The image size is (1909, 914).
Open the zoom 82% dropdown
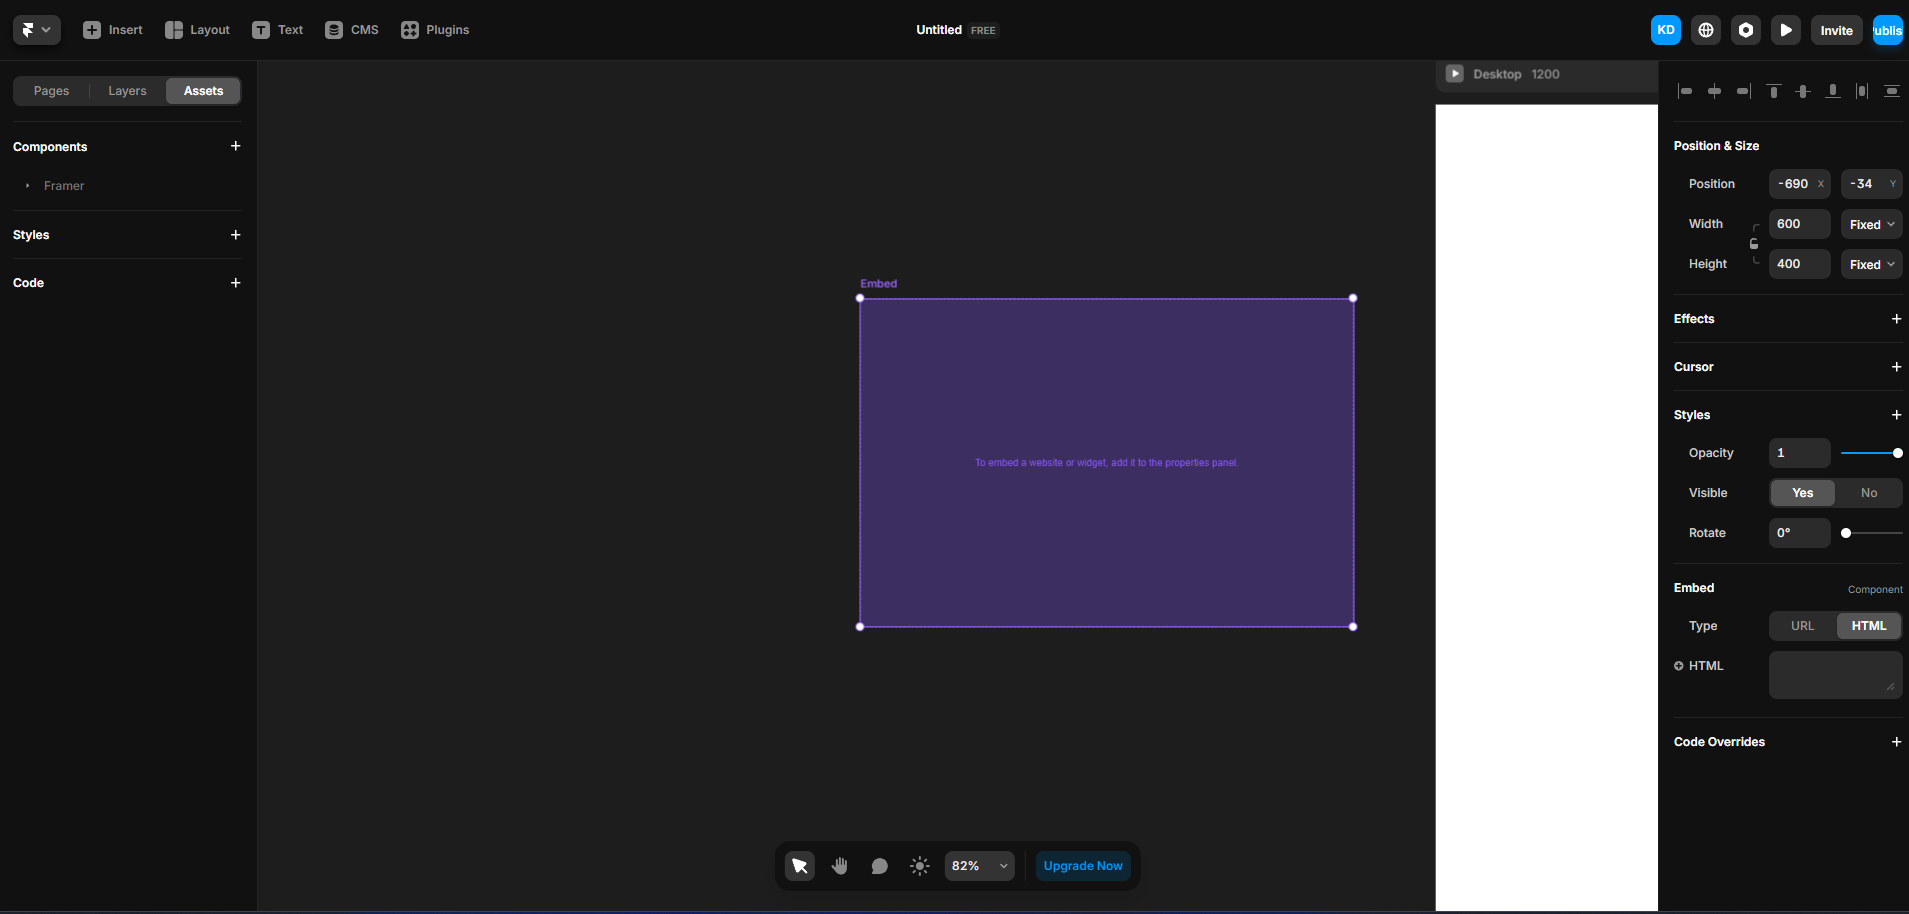979,866
